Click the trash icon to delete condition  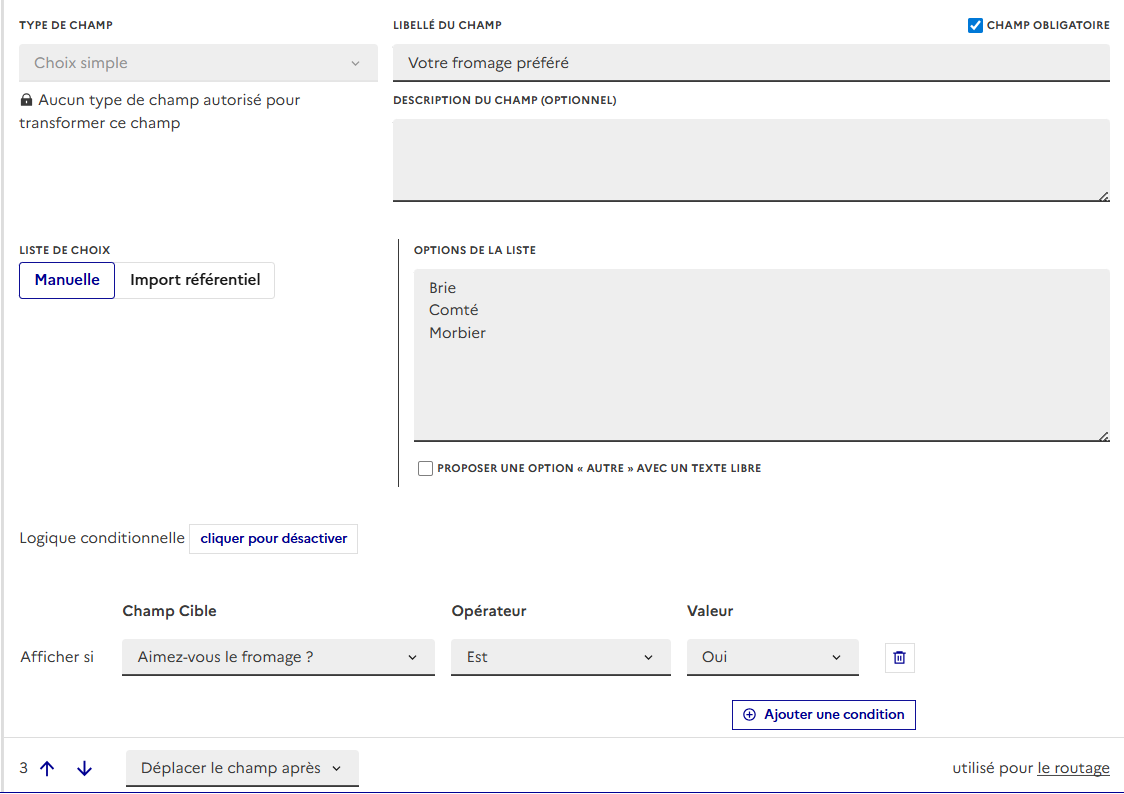[899, 658]
